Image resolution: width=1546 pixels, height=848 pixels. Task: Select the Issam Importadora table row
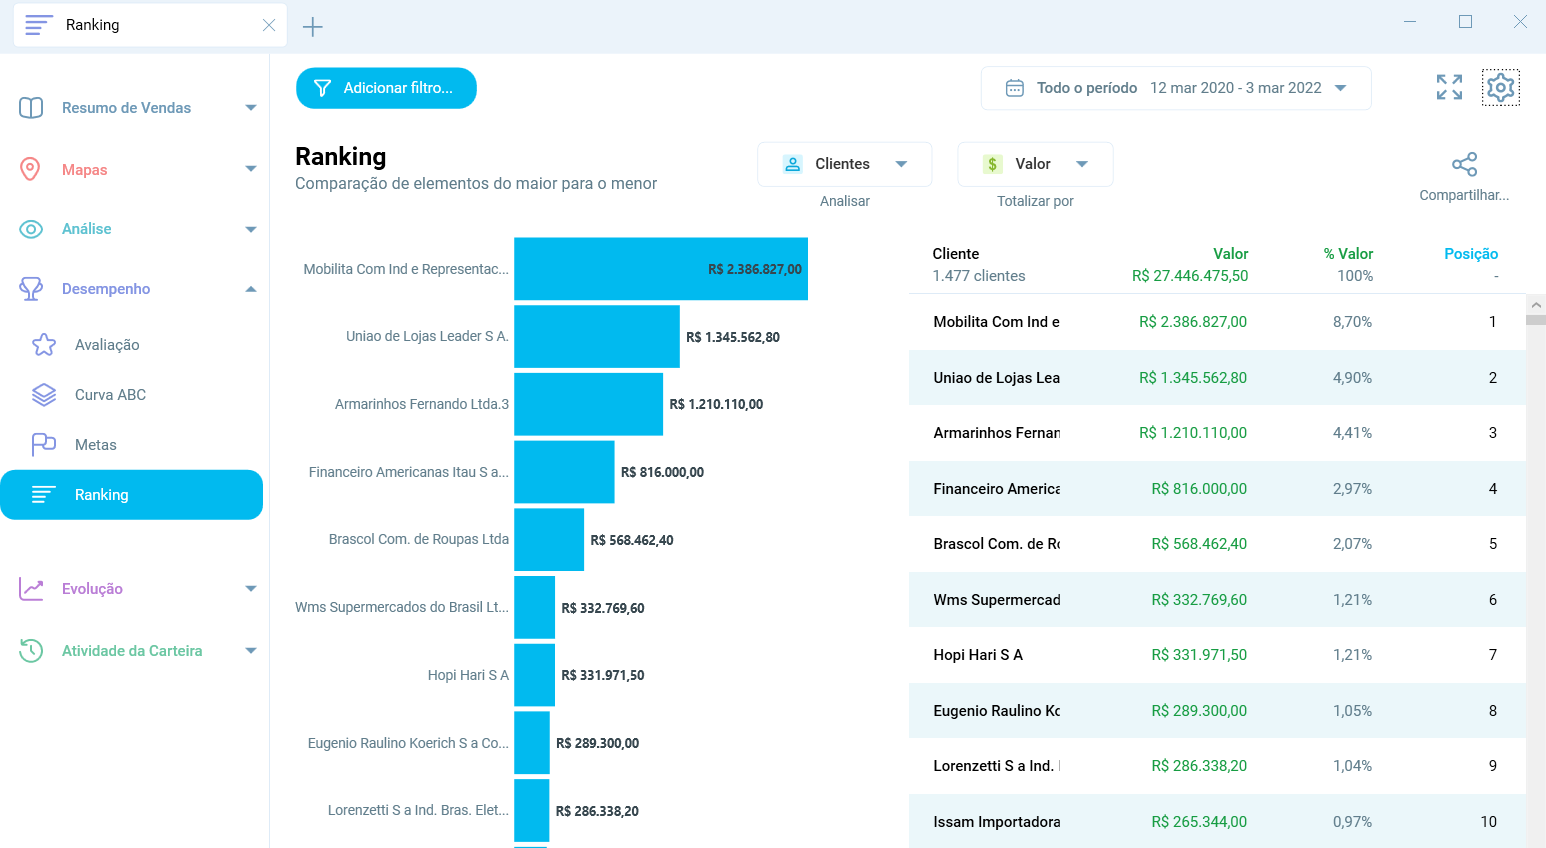click(1217, 822)
